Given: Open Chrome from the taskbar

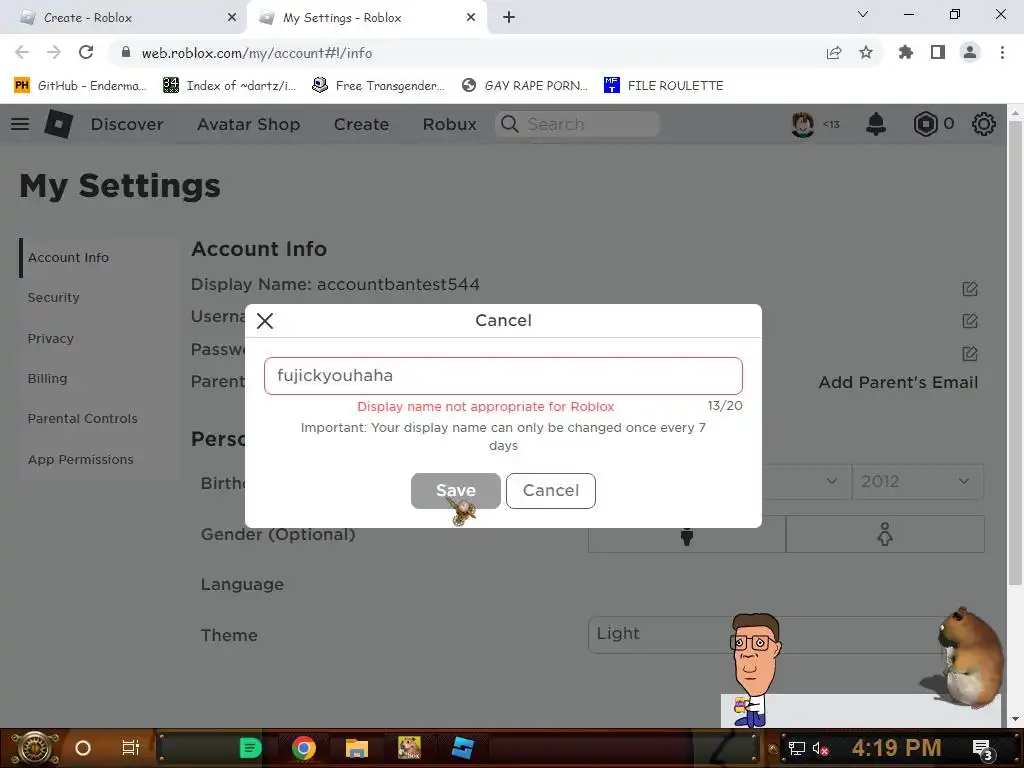Looking at the screenshot, I should (x=304, y=748).
